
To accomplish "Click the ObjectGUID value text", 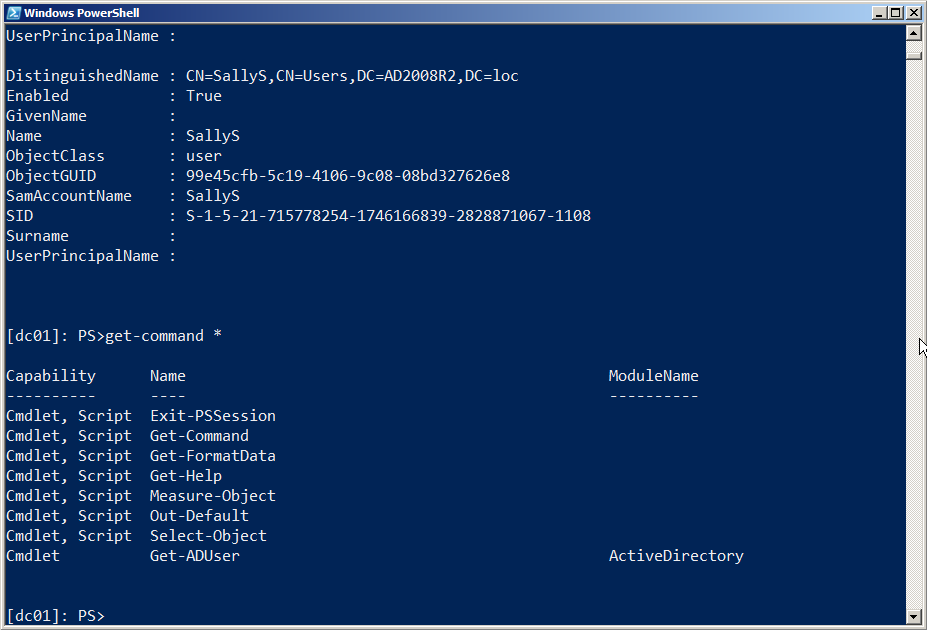I will [x=348, y=176].
